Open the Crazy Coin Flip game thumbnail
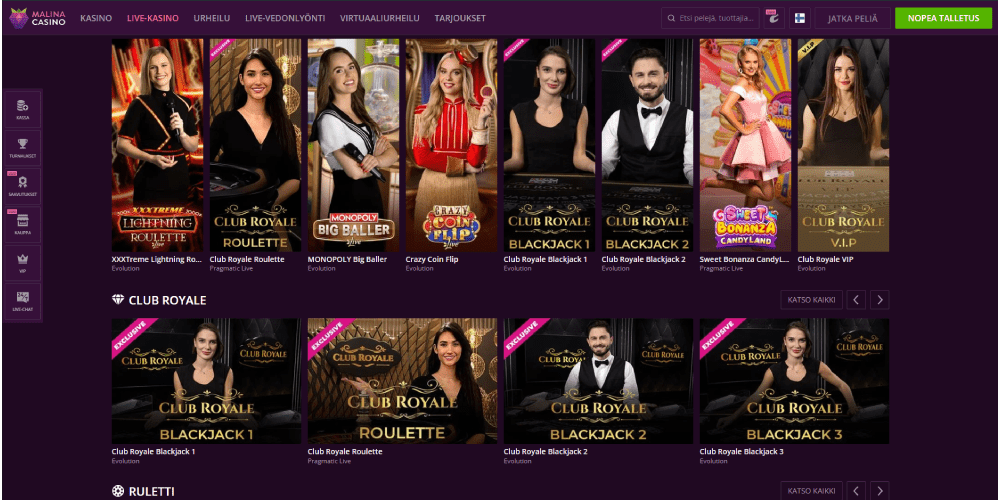 pyautogui.click(x=452, y=145)
